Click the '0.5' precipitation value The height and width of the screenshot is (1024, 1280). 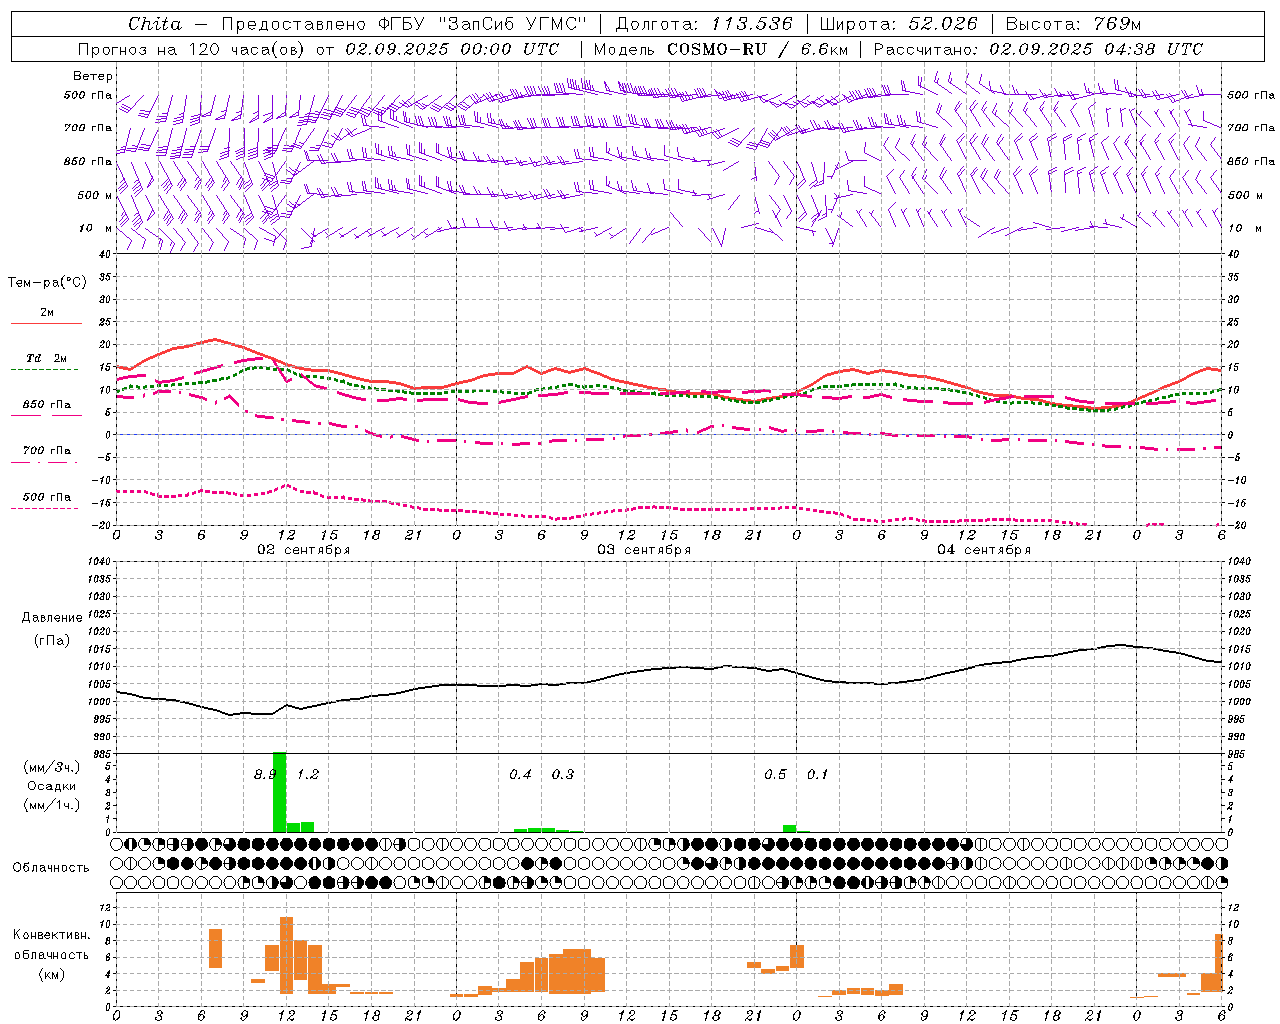[775, 774]
